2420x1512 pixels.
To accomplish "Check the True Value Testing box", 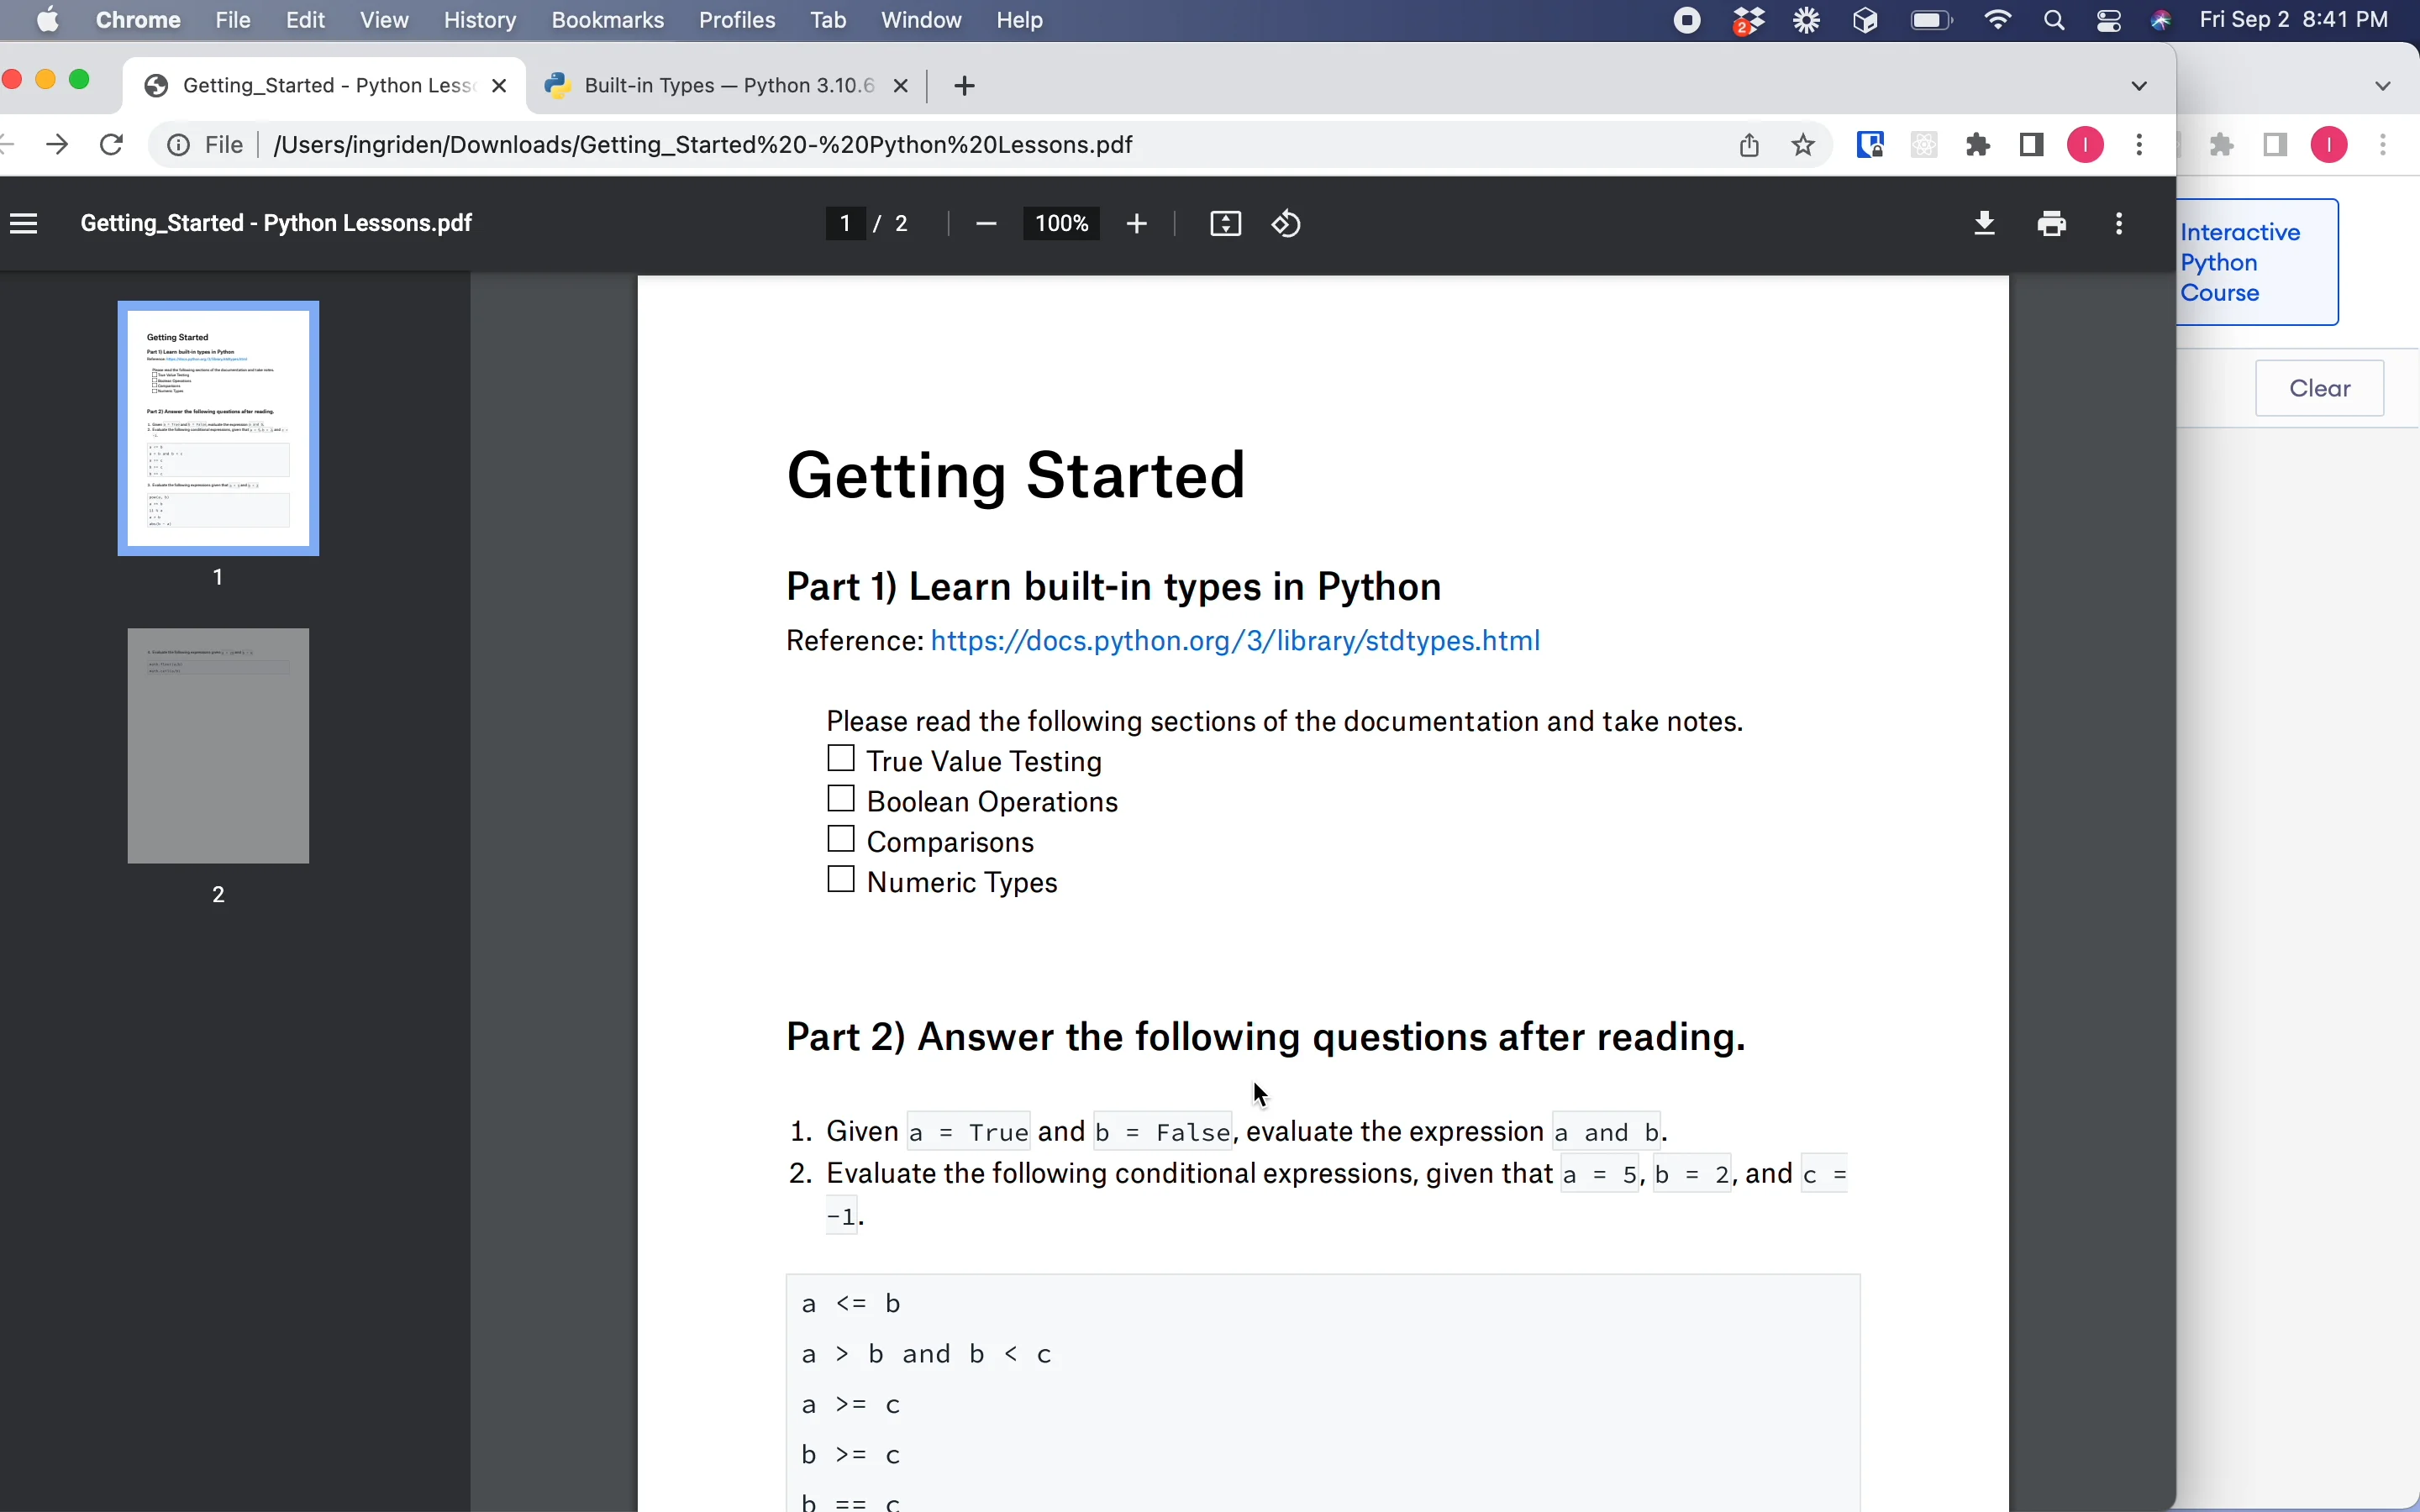I will (x=842, y=759).
